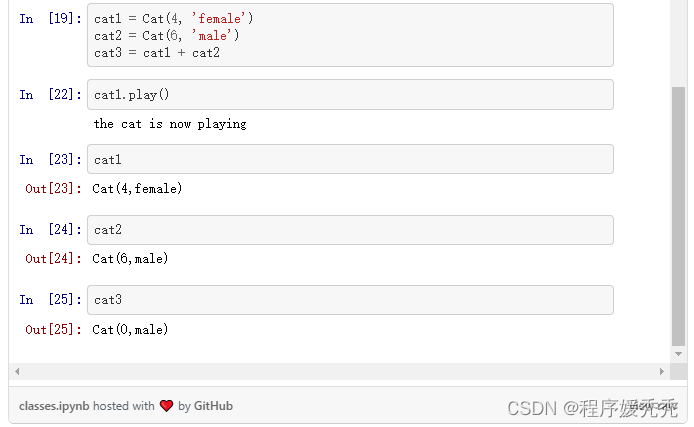Click the Out[25] Cat(0,male) output
This screenshot has height=427, width=694.
(x=130, y=330)
